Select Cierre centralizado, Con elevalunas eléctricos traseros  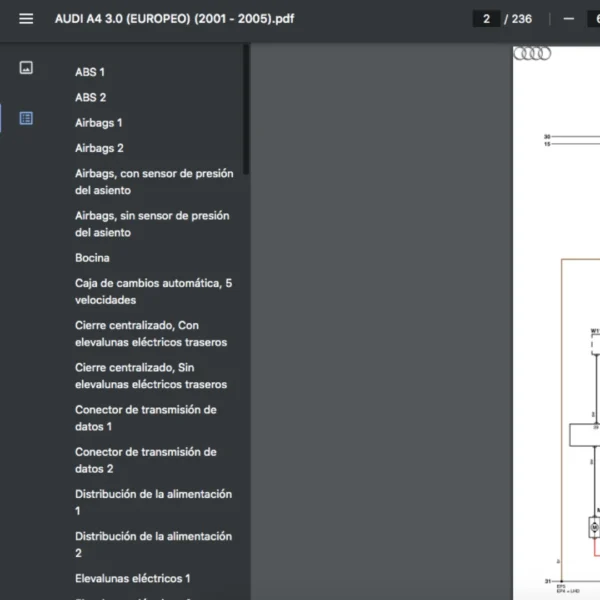tap(150, 333)
